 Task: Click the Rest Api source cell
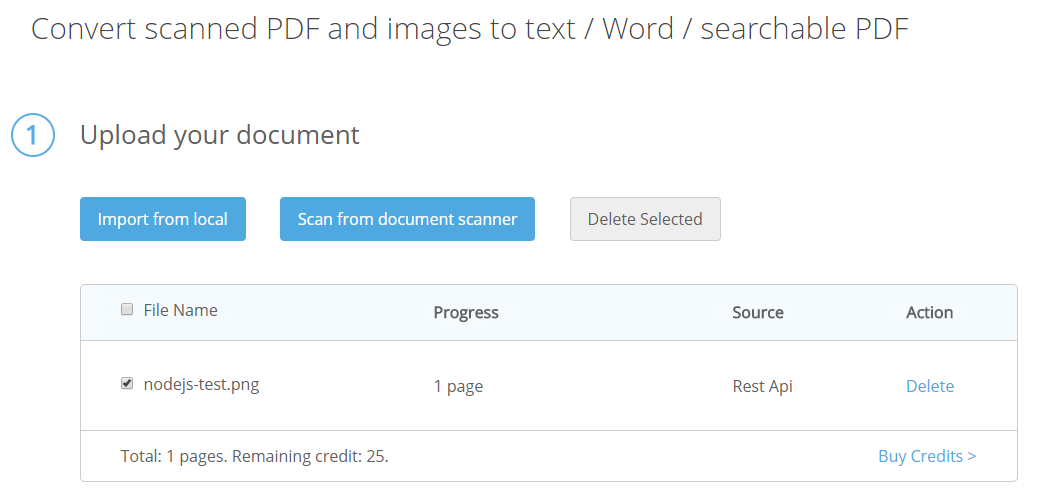click(x=762, y=386)
